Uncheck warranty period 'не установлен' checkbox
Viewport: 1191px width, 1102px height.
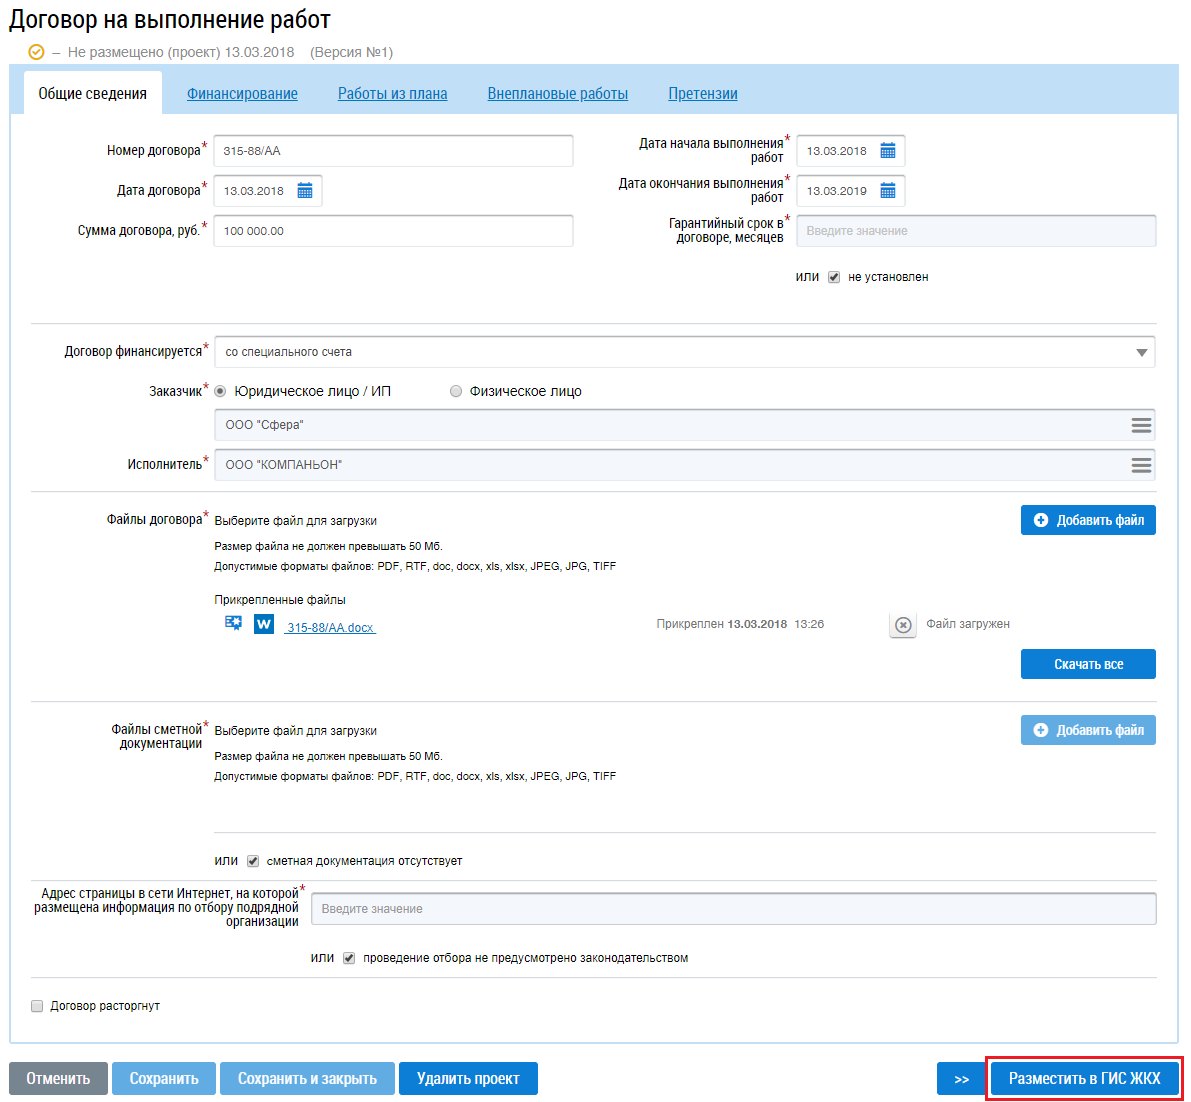[834, 277]
